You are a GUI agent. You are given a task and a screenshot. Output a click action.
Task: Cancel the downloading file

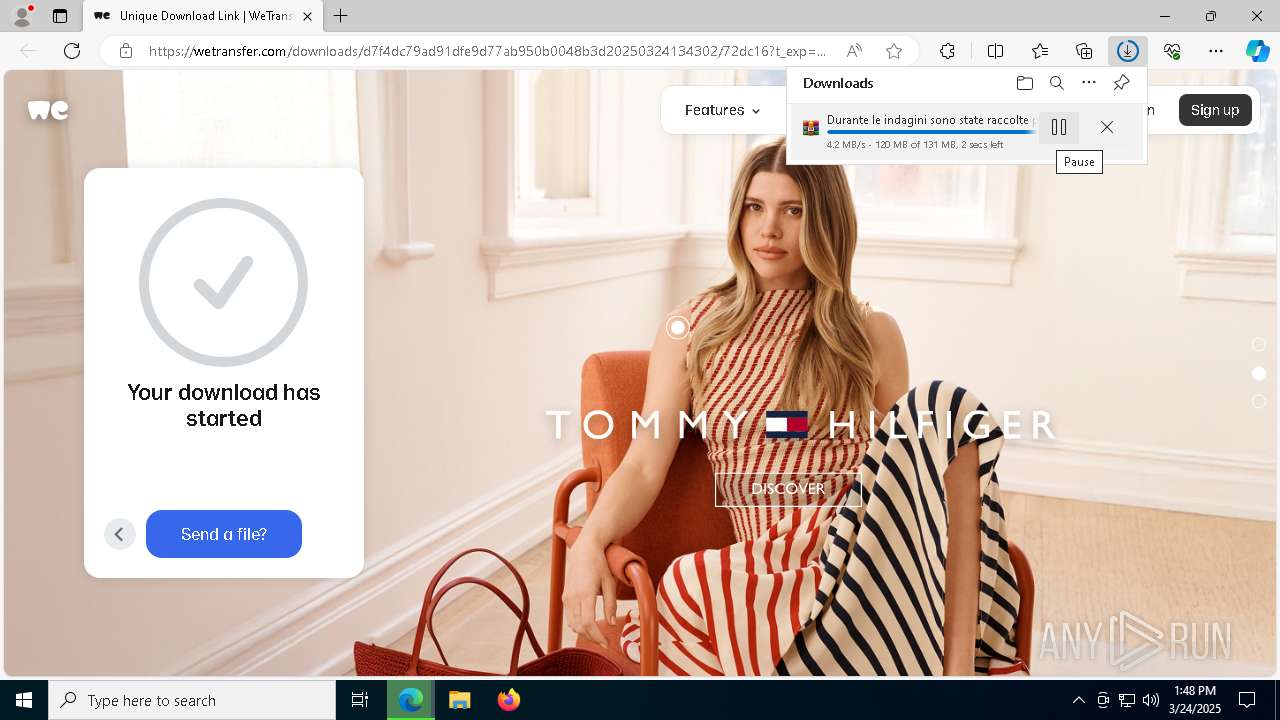click(x=1106, y=127)
